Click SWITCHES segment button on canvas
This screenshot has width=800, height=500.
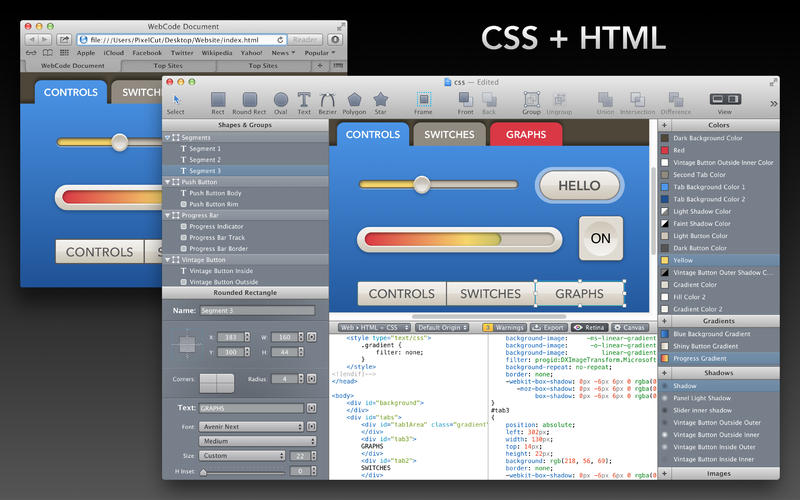pos(490,293)
